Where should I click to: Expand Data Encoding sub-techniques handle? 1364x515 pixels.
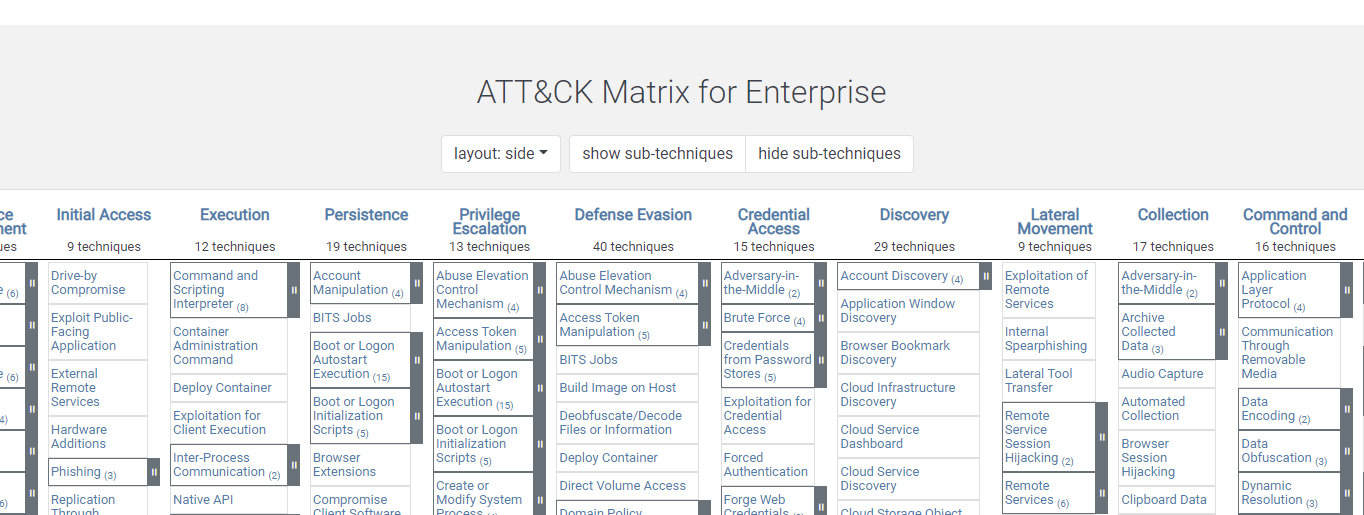click(x=1346, y=409)
